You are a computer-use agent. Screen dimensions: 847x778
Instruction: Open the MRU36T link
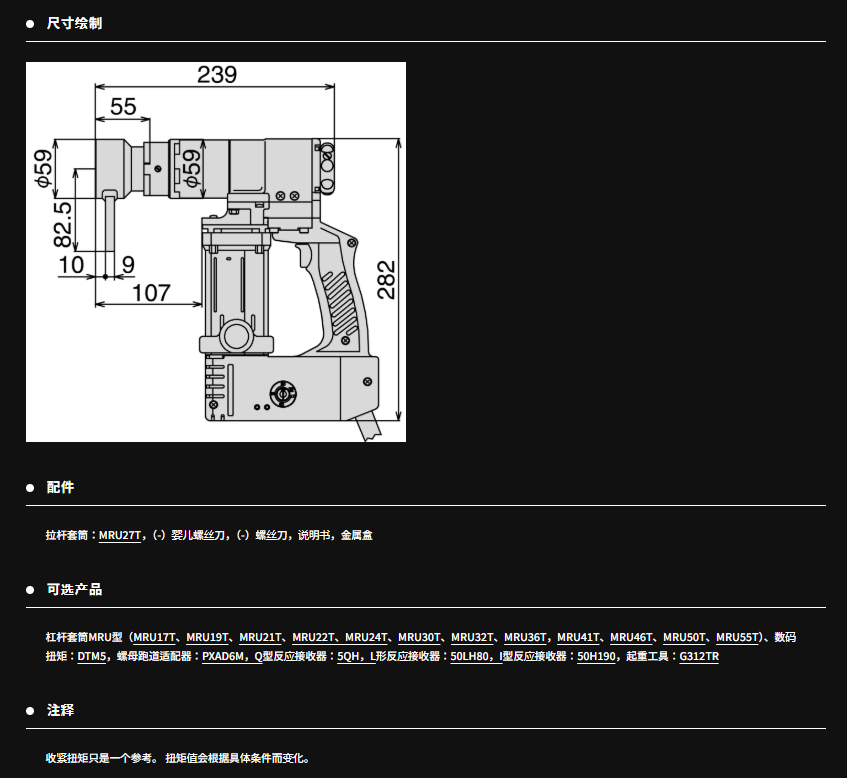tap(526, 637)
